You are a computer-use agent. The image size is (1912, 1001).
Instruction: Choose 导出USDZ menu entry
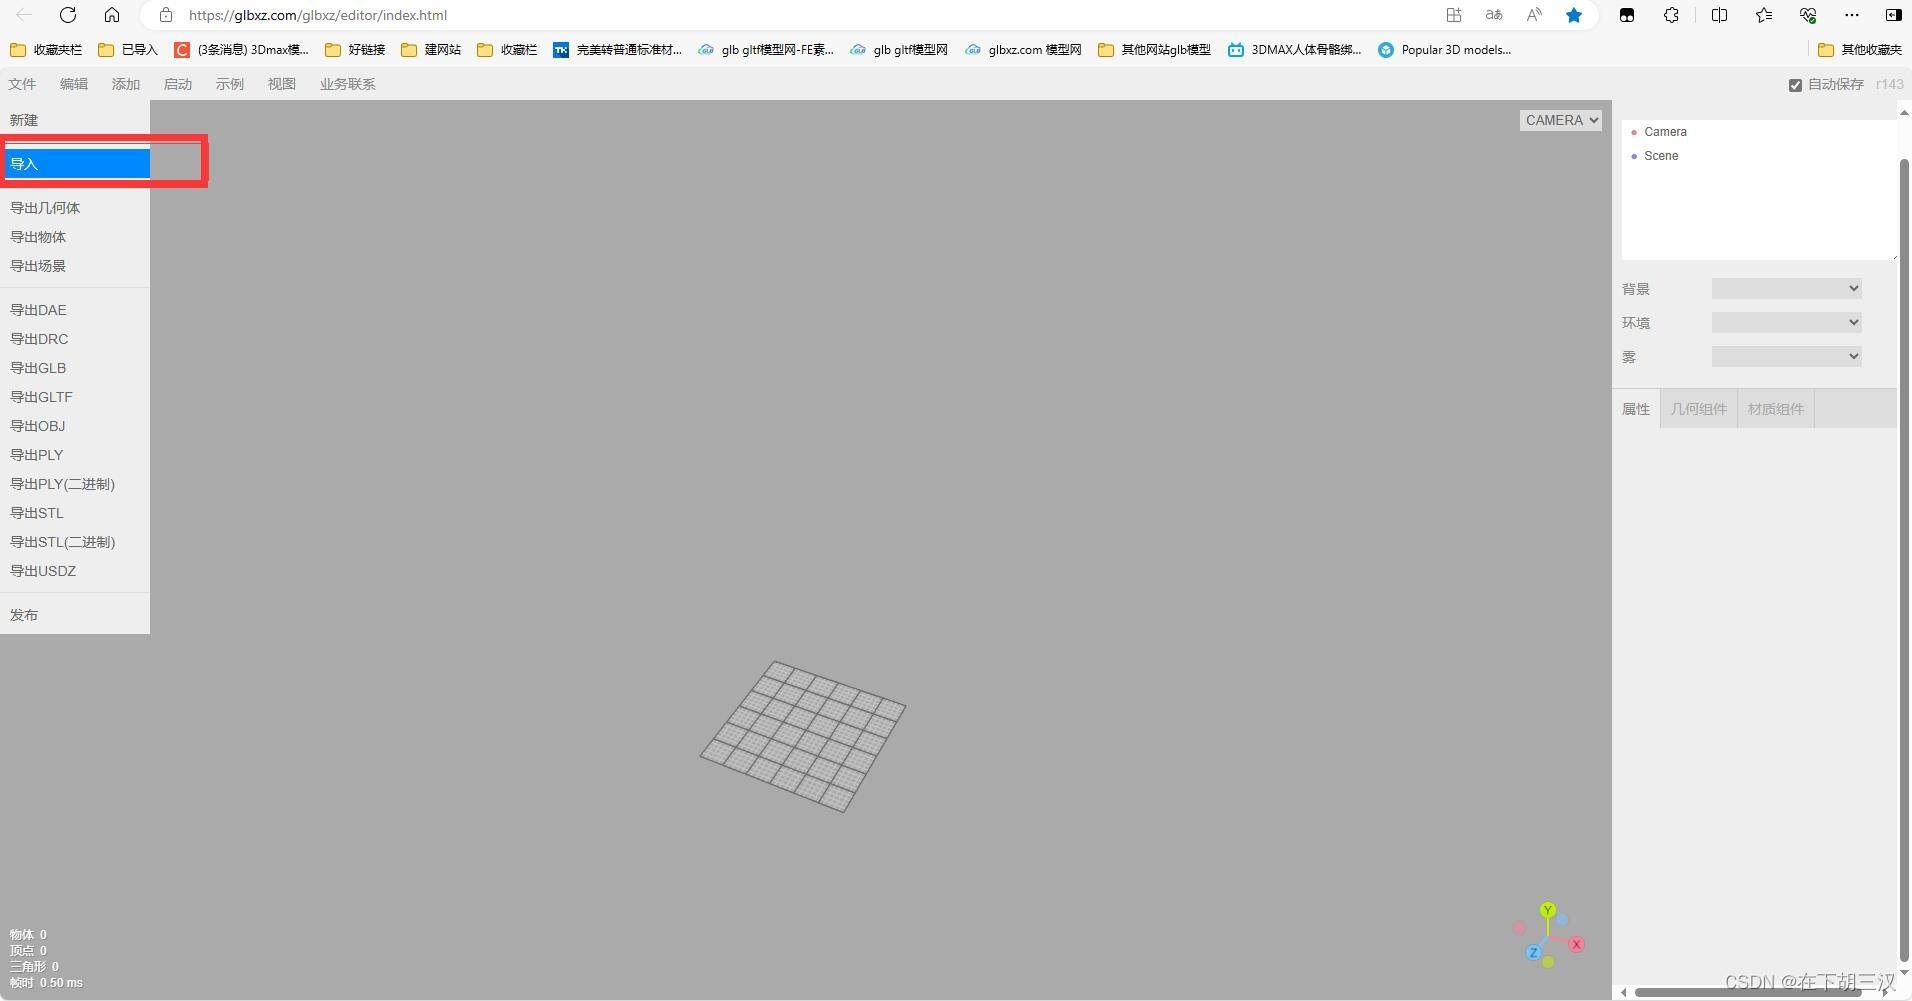click(x=75, y=571)
